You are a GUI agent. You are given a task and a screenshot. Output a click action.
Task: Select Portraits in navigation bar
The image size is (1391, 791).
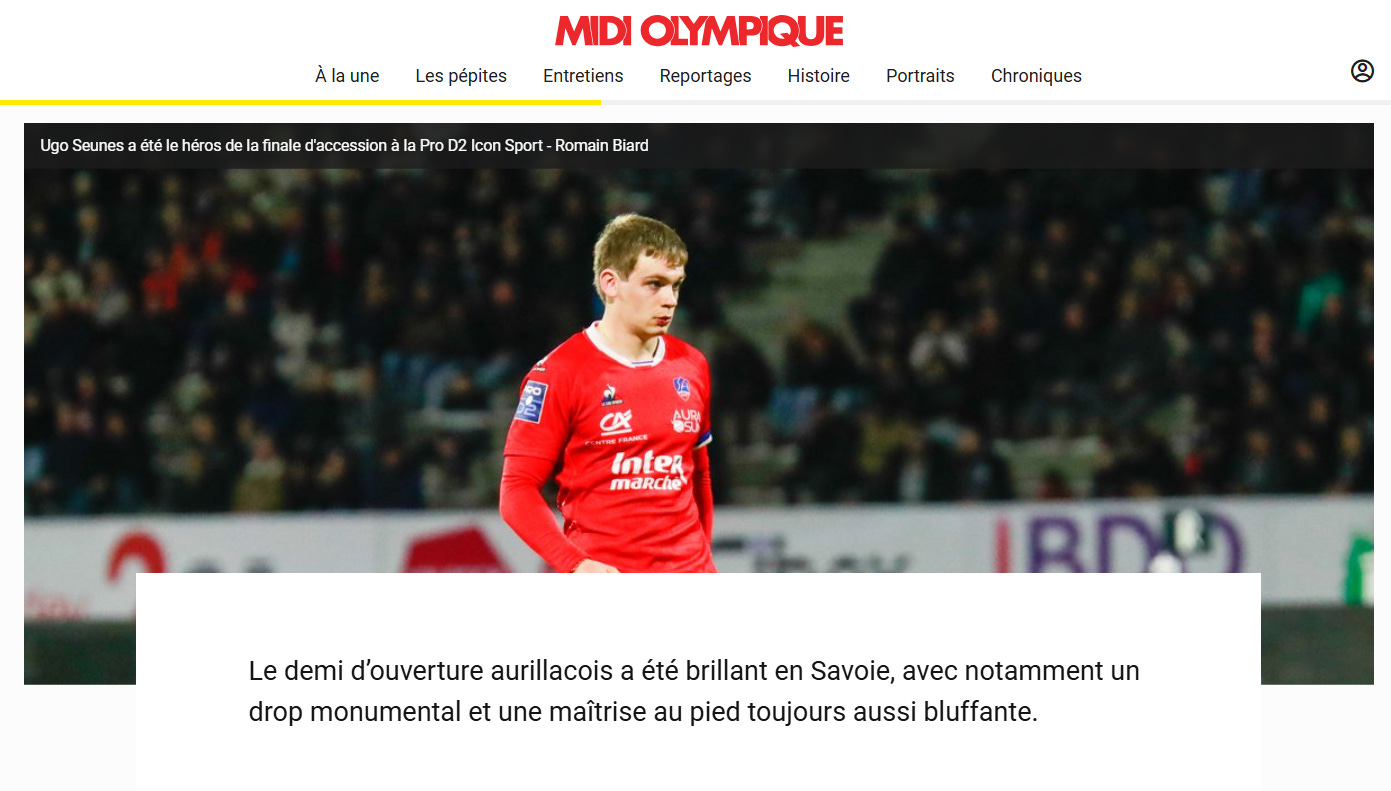pyautogui.click(x=920, y=76)
